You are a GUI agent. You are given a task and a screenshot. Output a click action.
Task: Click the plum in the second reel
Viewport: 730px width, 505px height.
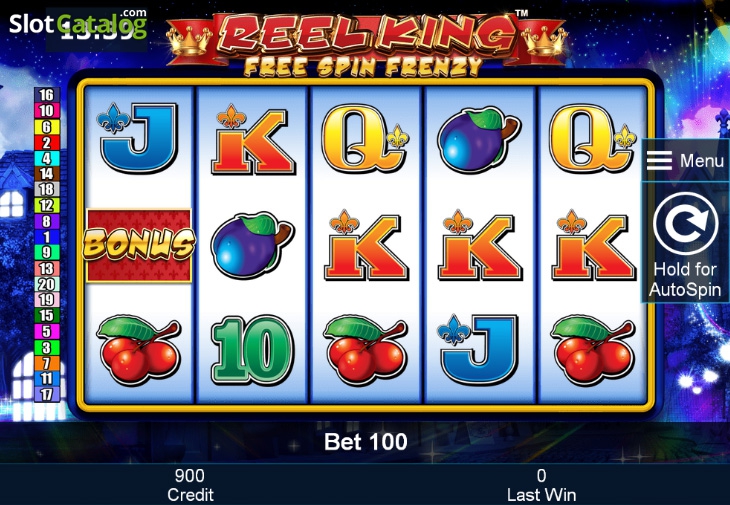(x=251, y=244)
